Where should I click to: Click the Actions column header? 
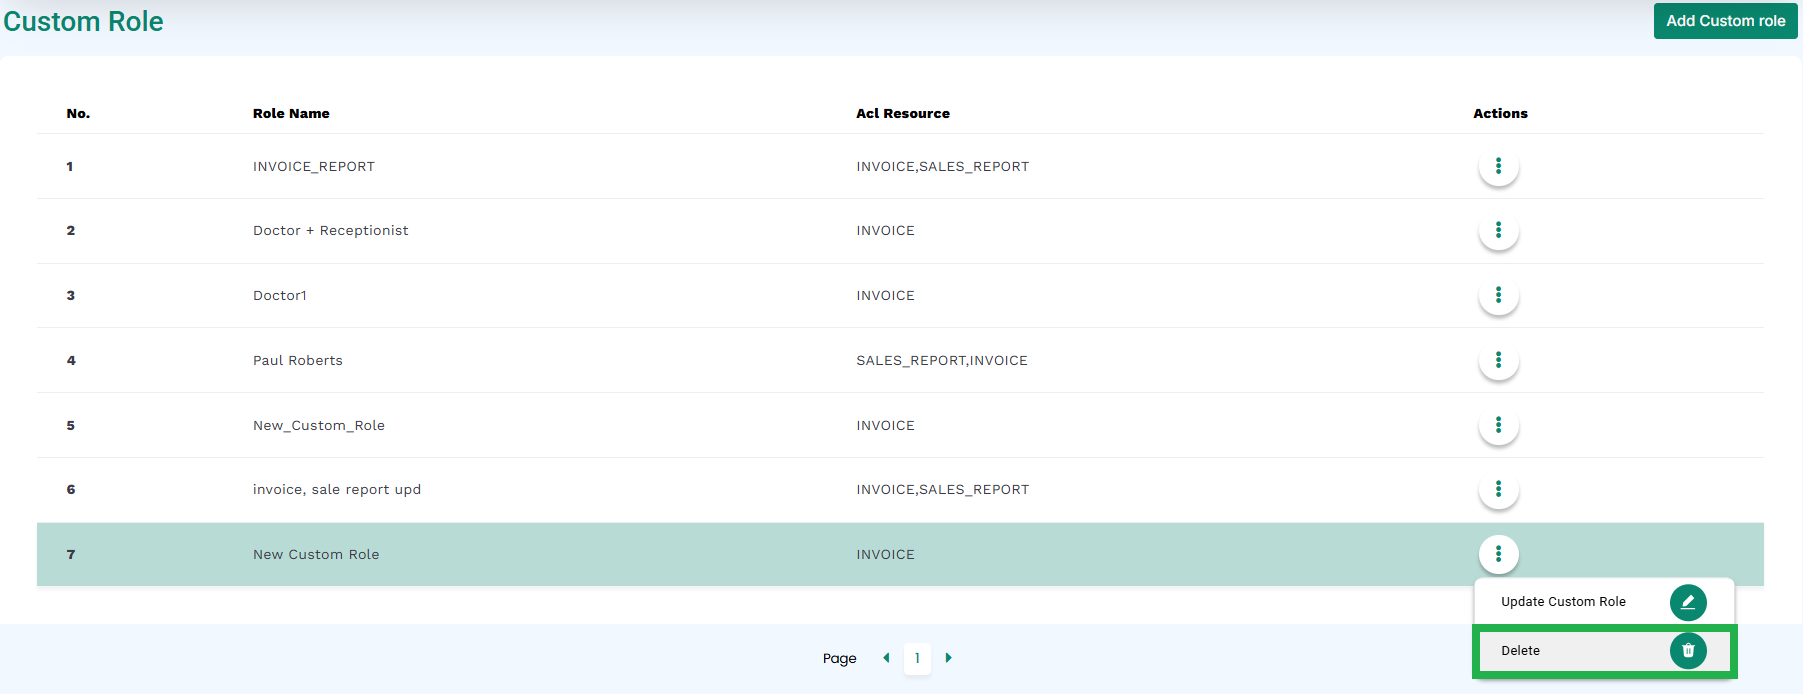click(1500, 114)
